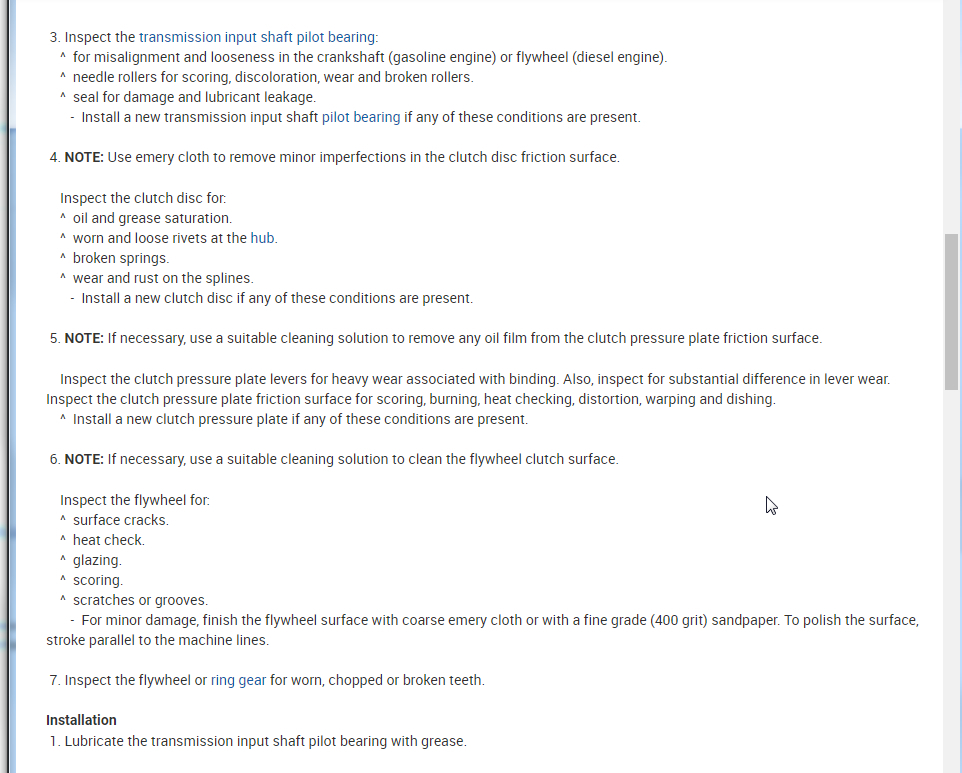The image size is (962, 773).
Task: Click the pilot bearing link in the install-new-bearing line
Action: 361,117
